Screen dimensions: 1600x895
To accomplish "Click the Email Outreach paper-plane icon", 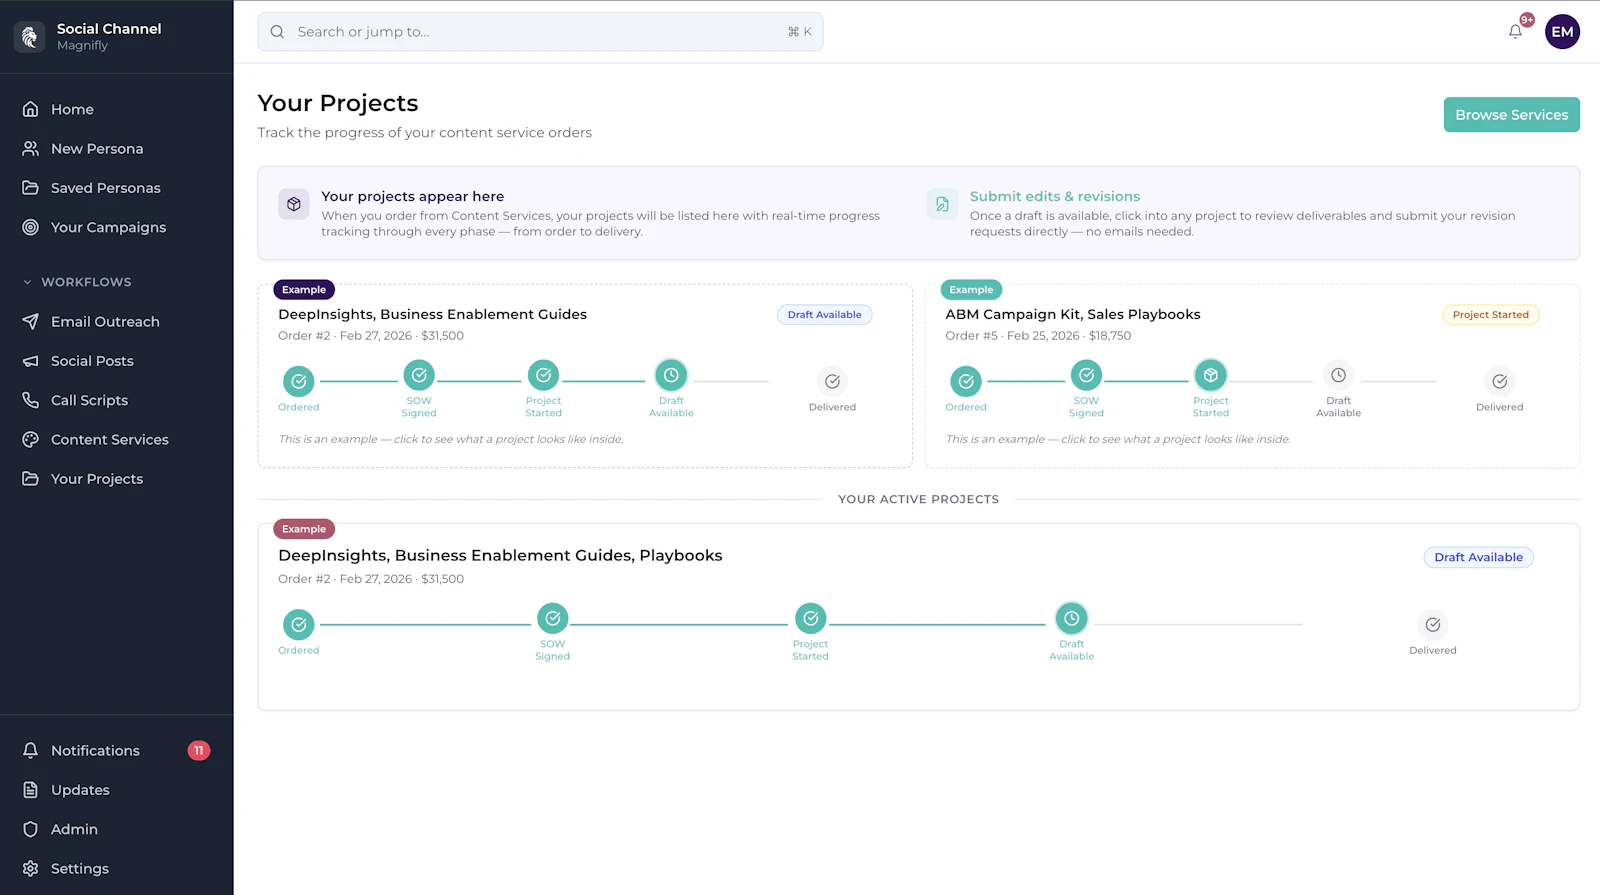I will click(x=31, y=321).
